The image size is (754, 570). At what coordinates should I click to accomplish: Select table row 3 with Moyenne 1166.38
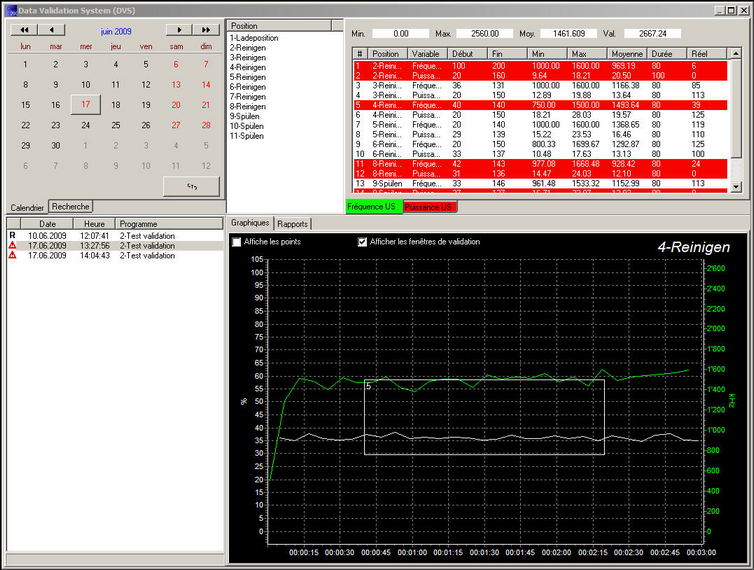pyautogui.click(x=540, y=85)
